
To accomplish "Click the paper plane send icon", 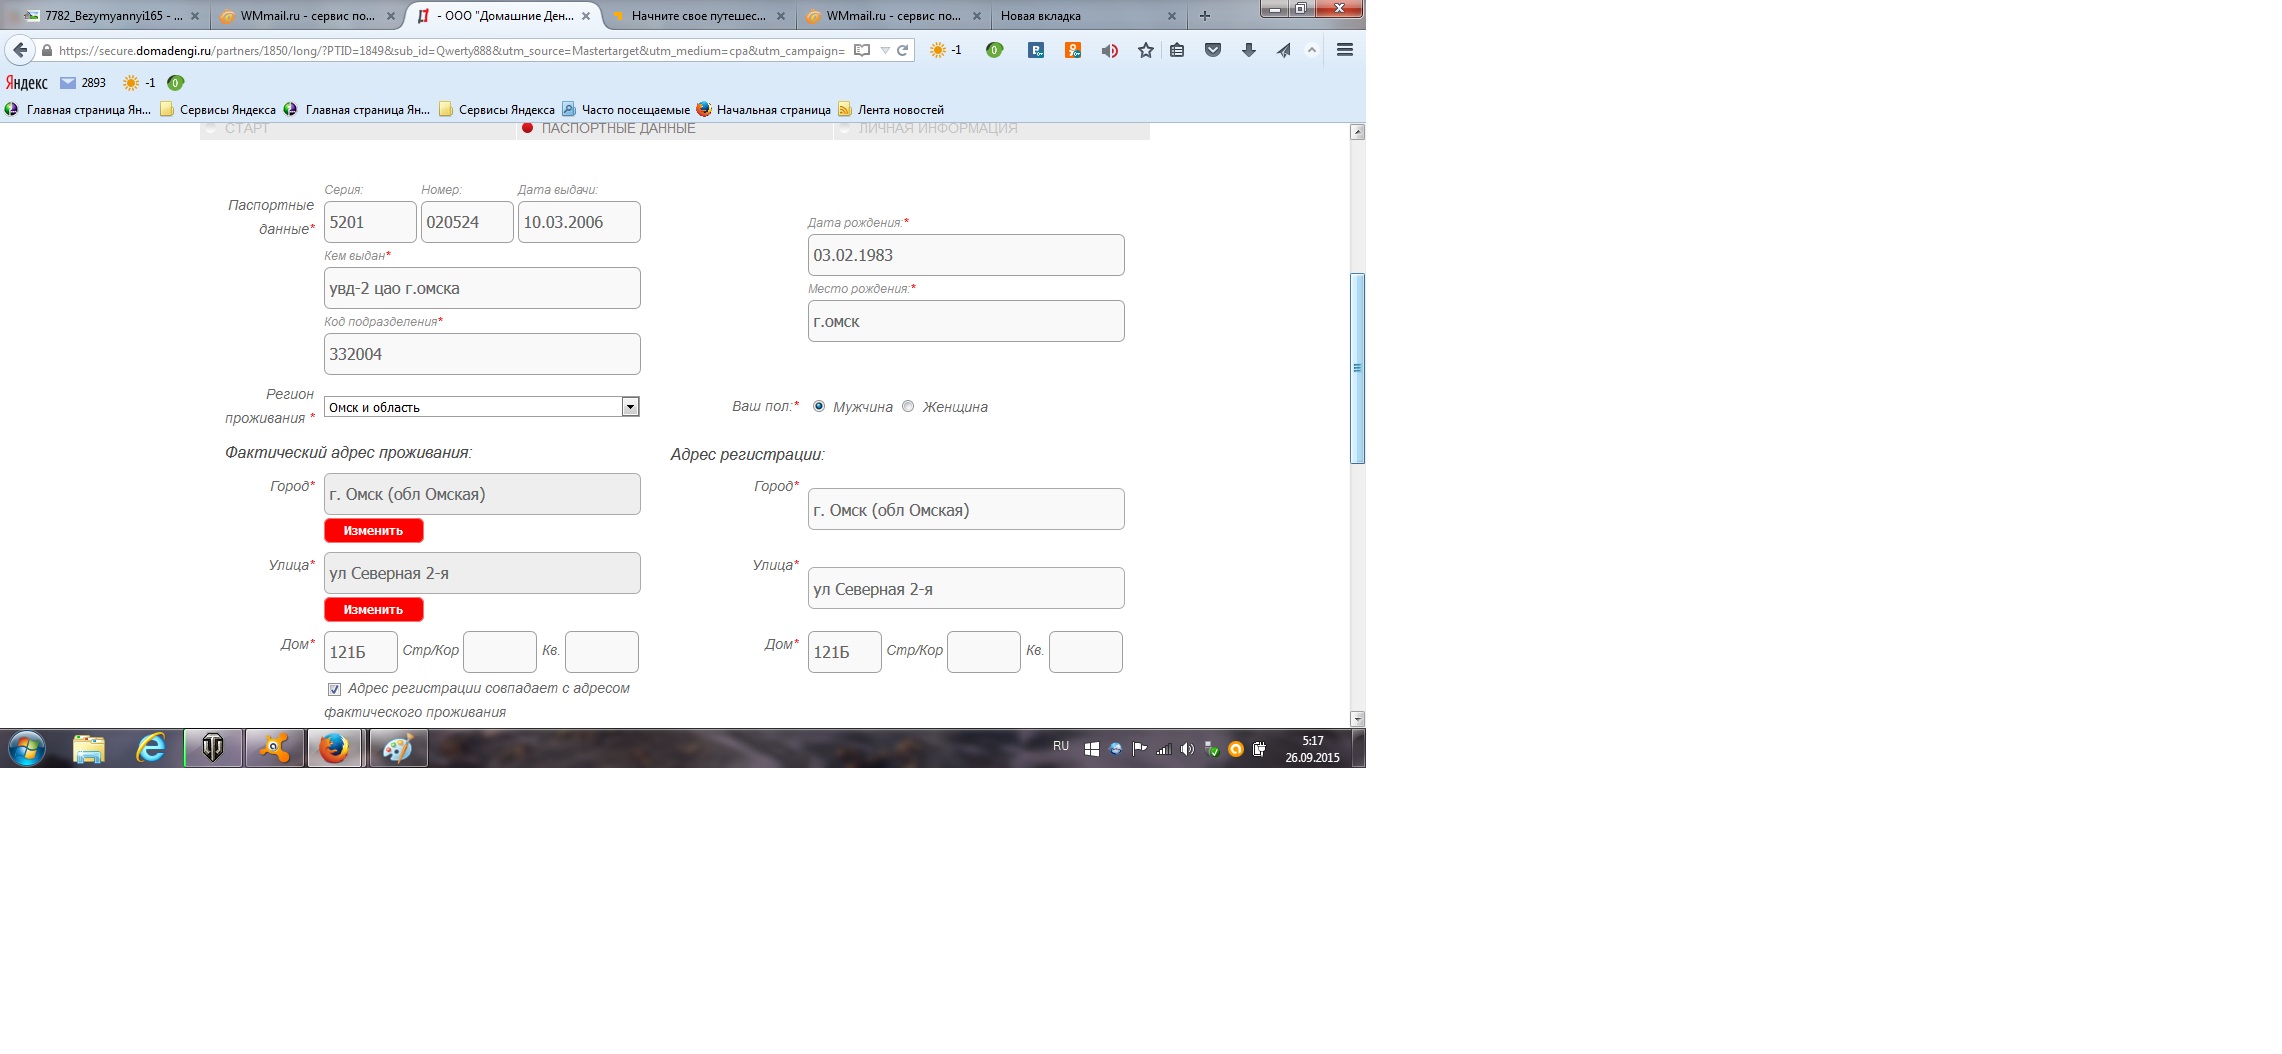I will [x=1283, y=50].
